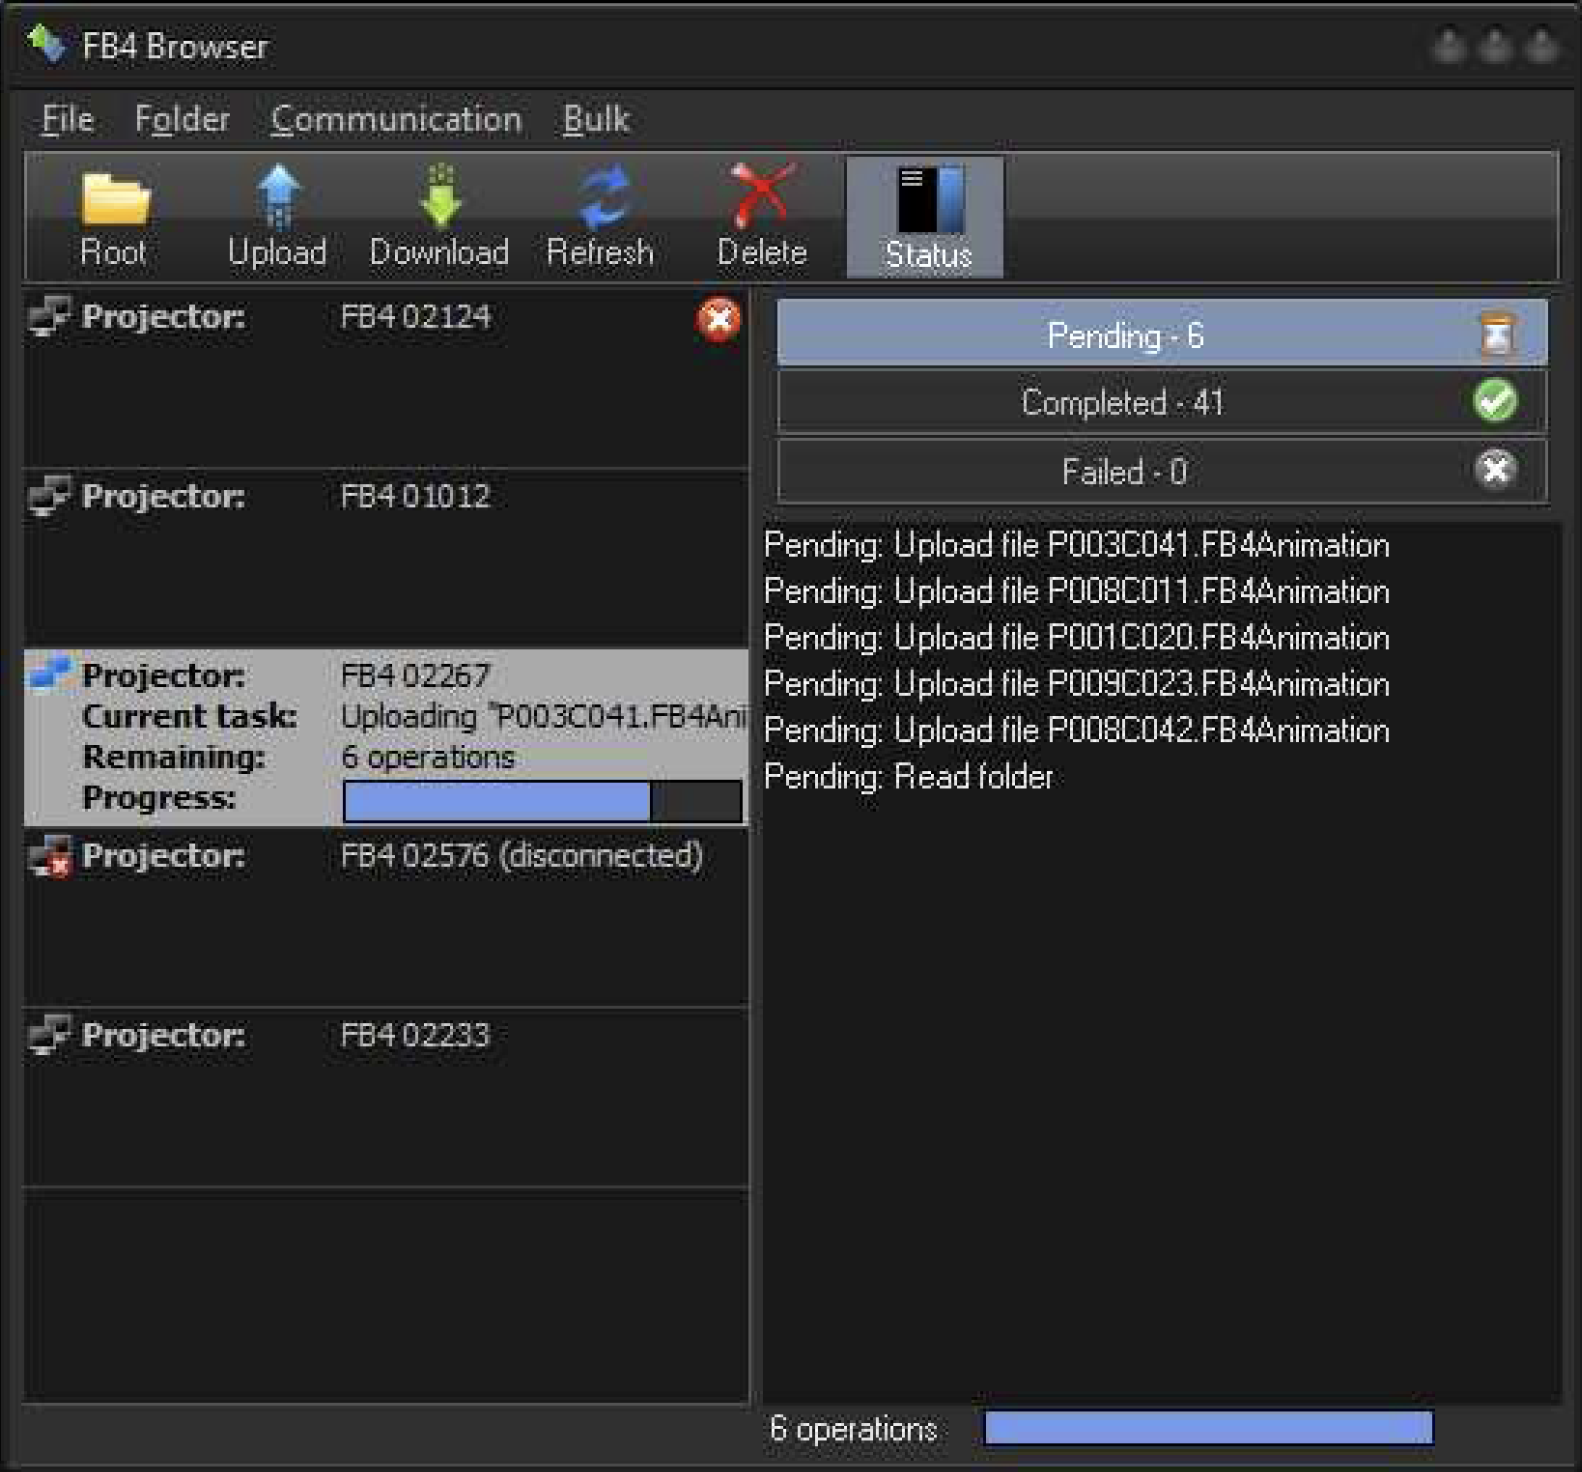Click the disconnected icon beside FB4 02576

coord(50,856)
